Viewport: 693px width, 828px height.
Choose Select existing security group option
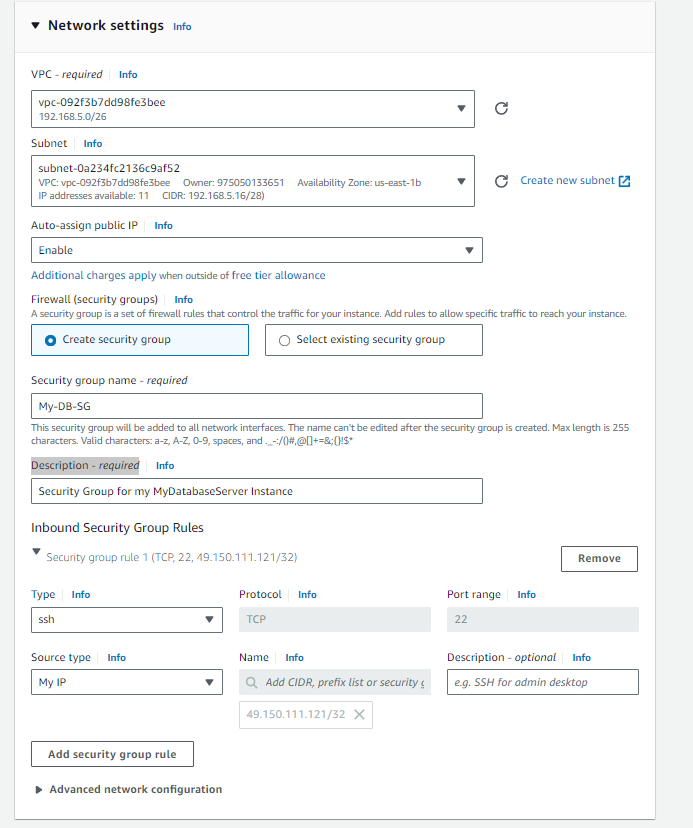285,340
